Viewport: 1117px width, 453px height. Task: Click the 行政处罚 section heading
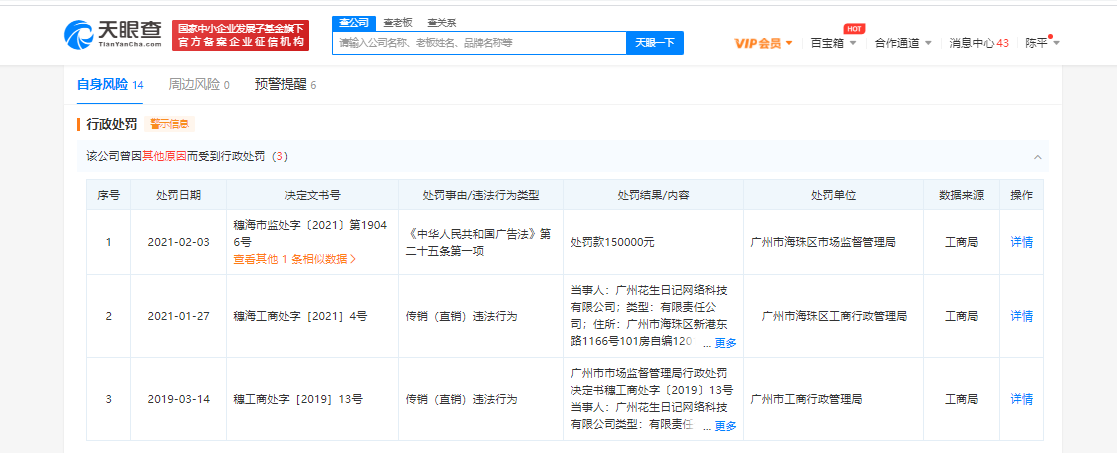point(112,124)
